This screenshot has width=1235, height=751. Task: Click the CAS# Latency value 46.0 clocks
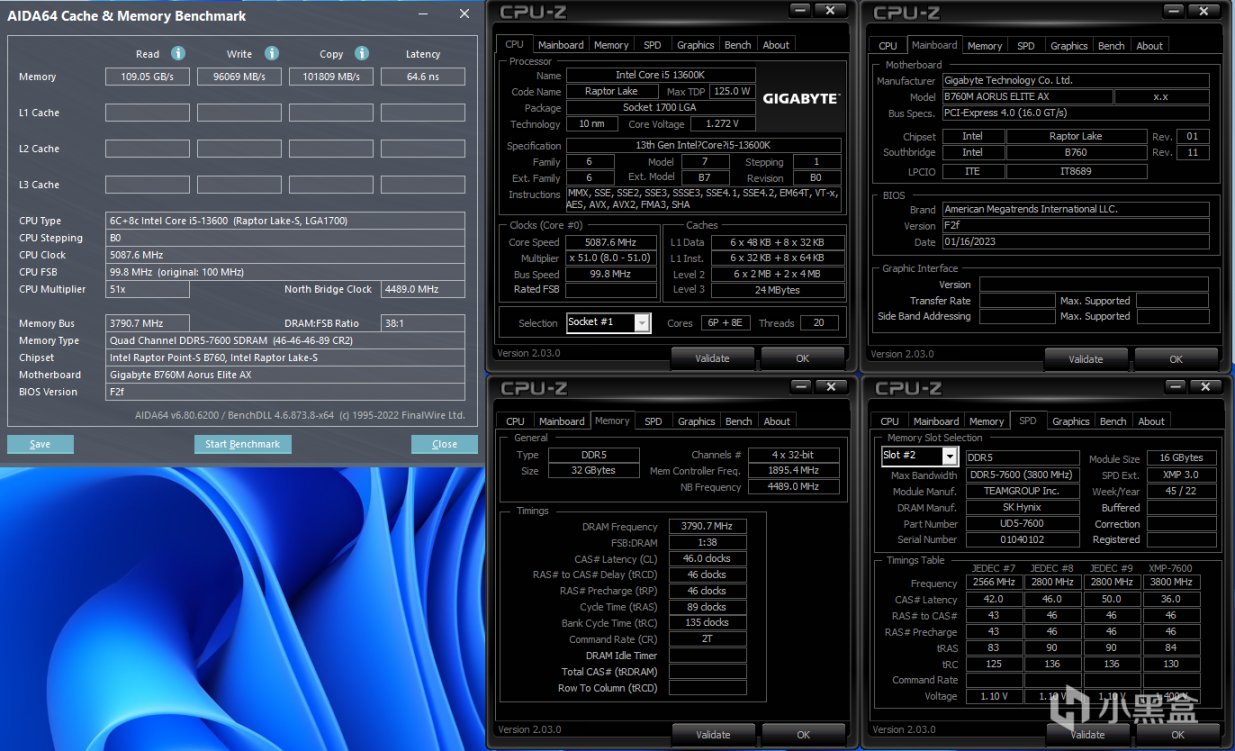point(707,558)
